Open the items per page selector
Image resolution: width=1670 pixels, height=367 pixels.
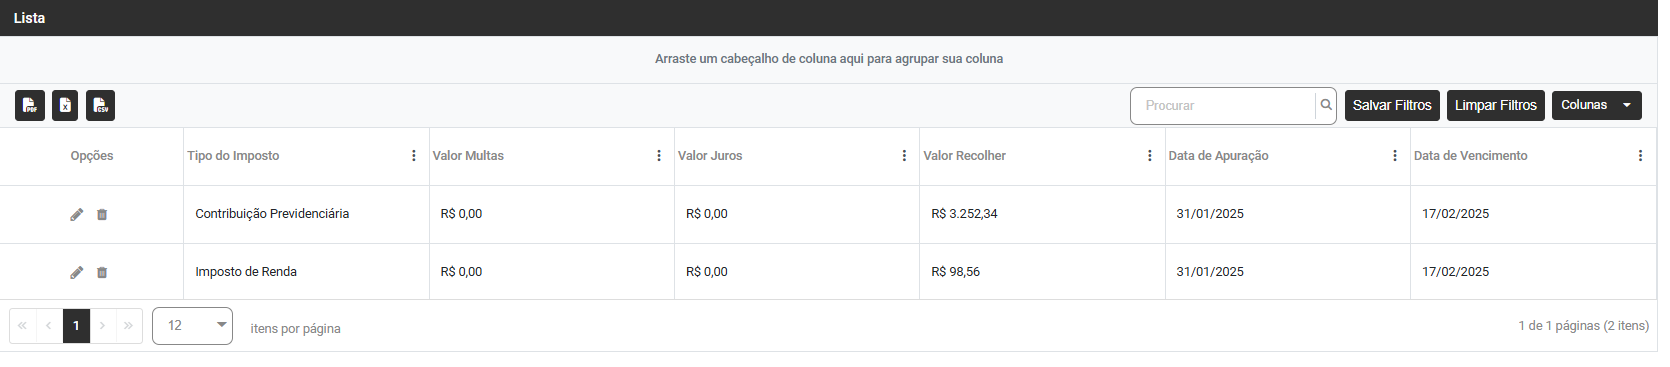tap(192, 326)
